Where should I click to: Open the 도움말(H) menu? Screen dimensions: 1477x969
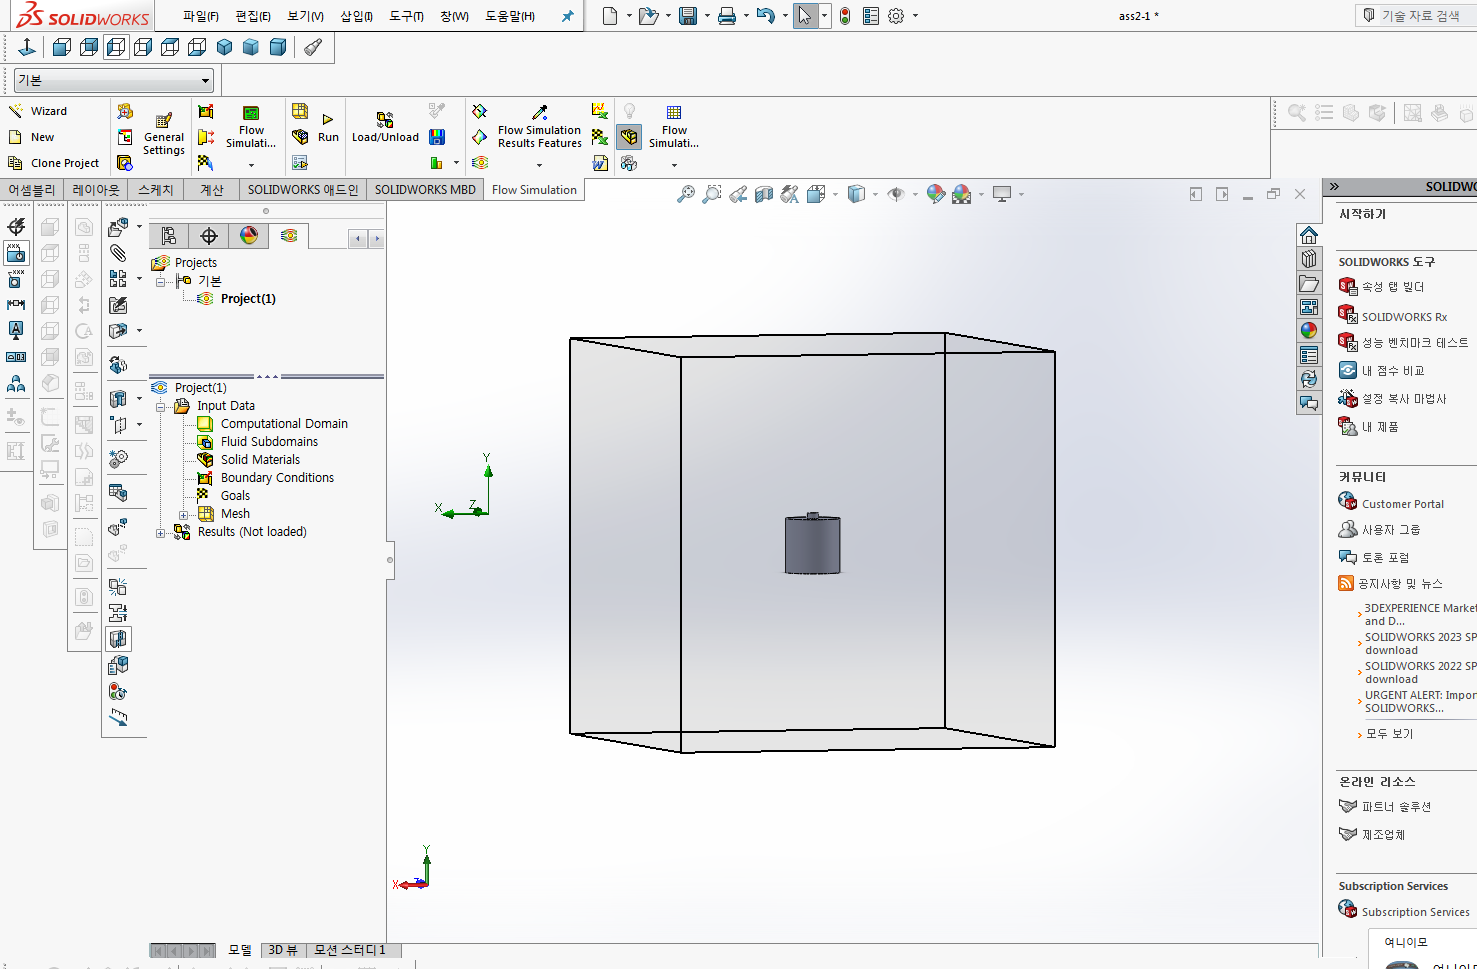pos(510,16)
